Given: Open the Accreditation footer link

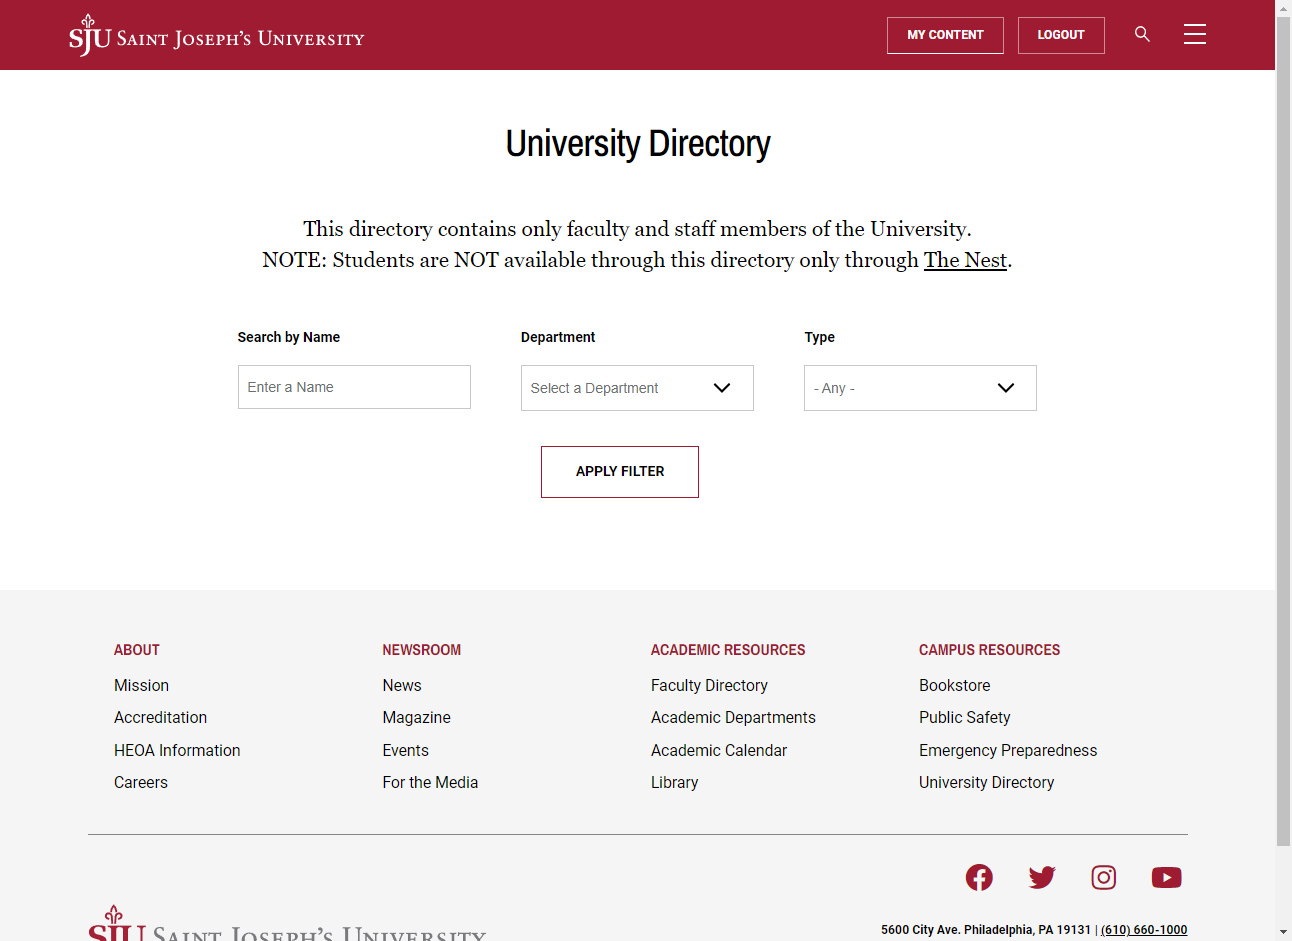Looking at the screenshot, I should (160, 717).
